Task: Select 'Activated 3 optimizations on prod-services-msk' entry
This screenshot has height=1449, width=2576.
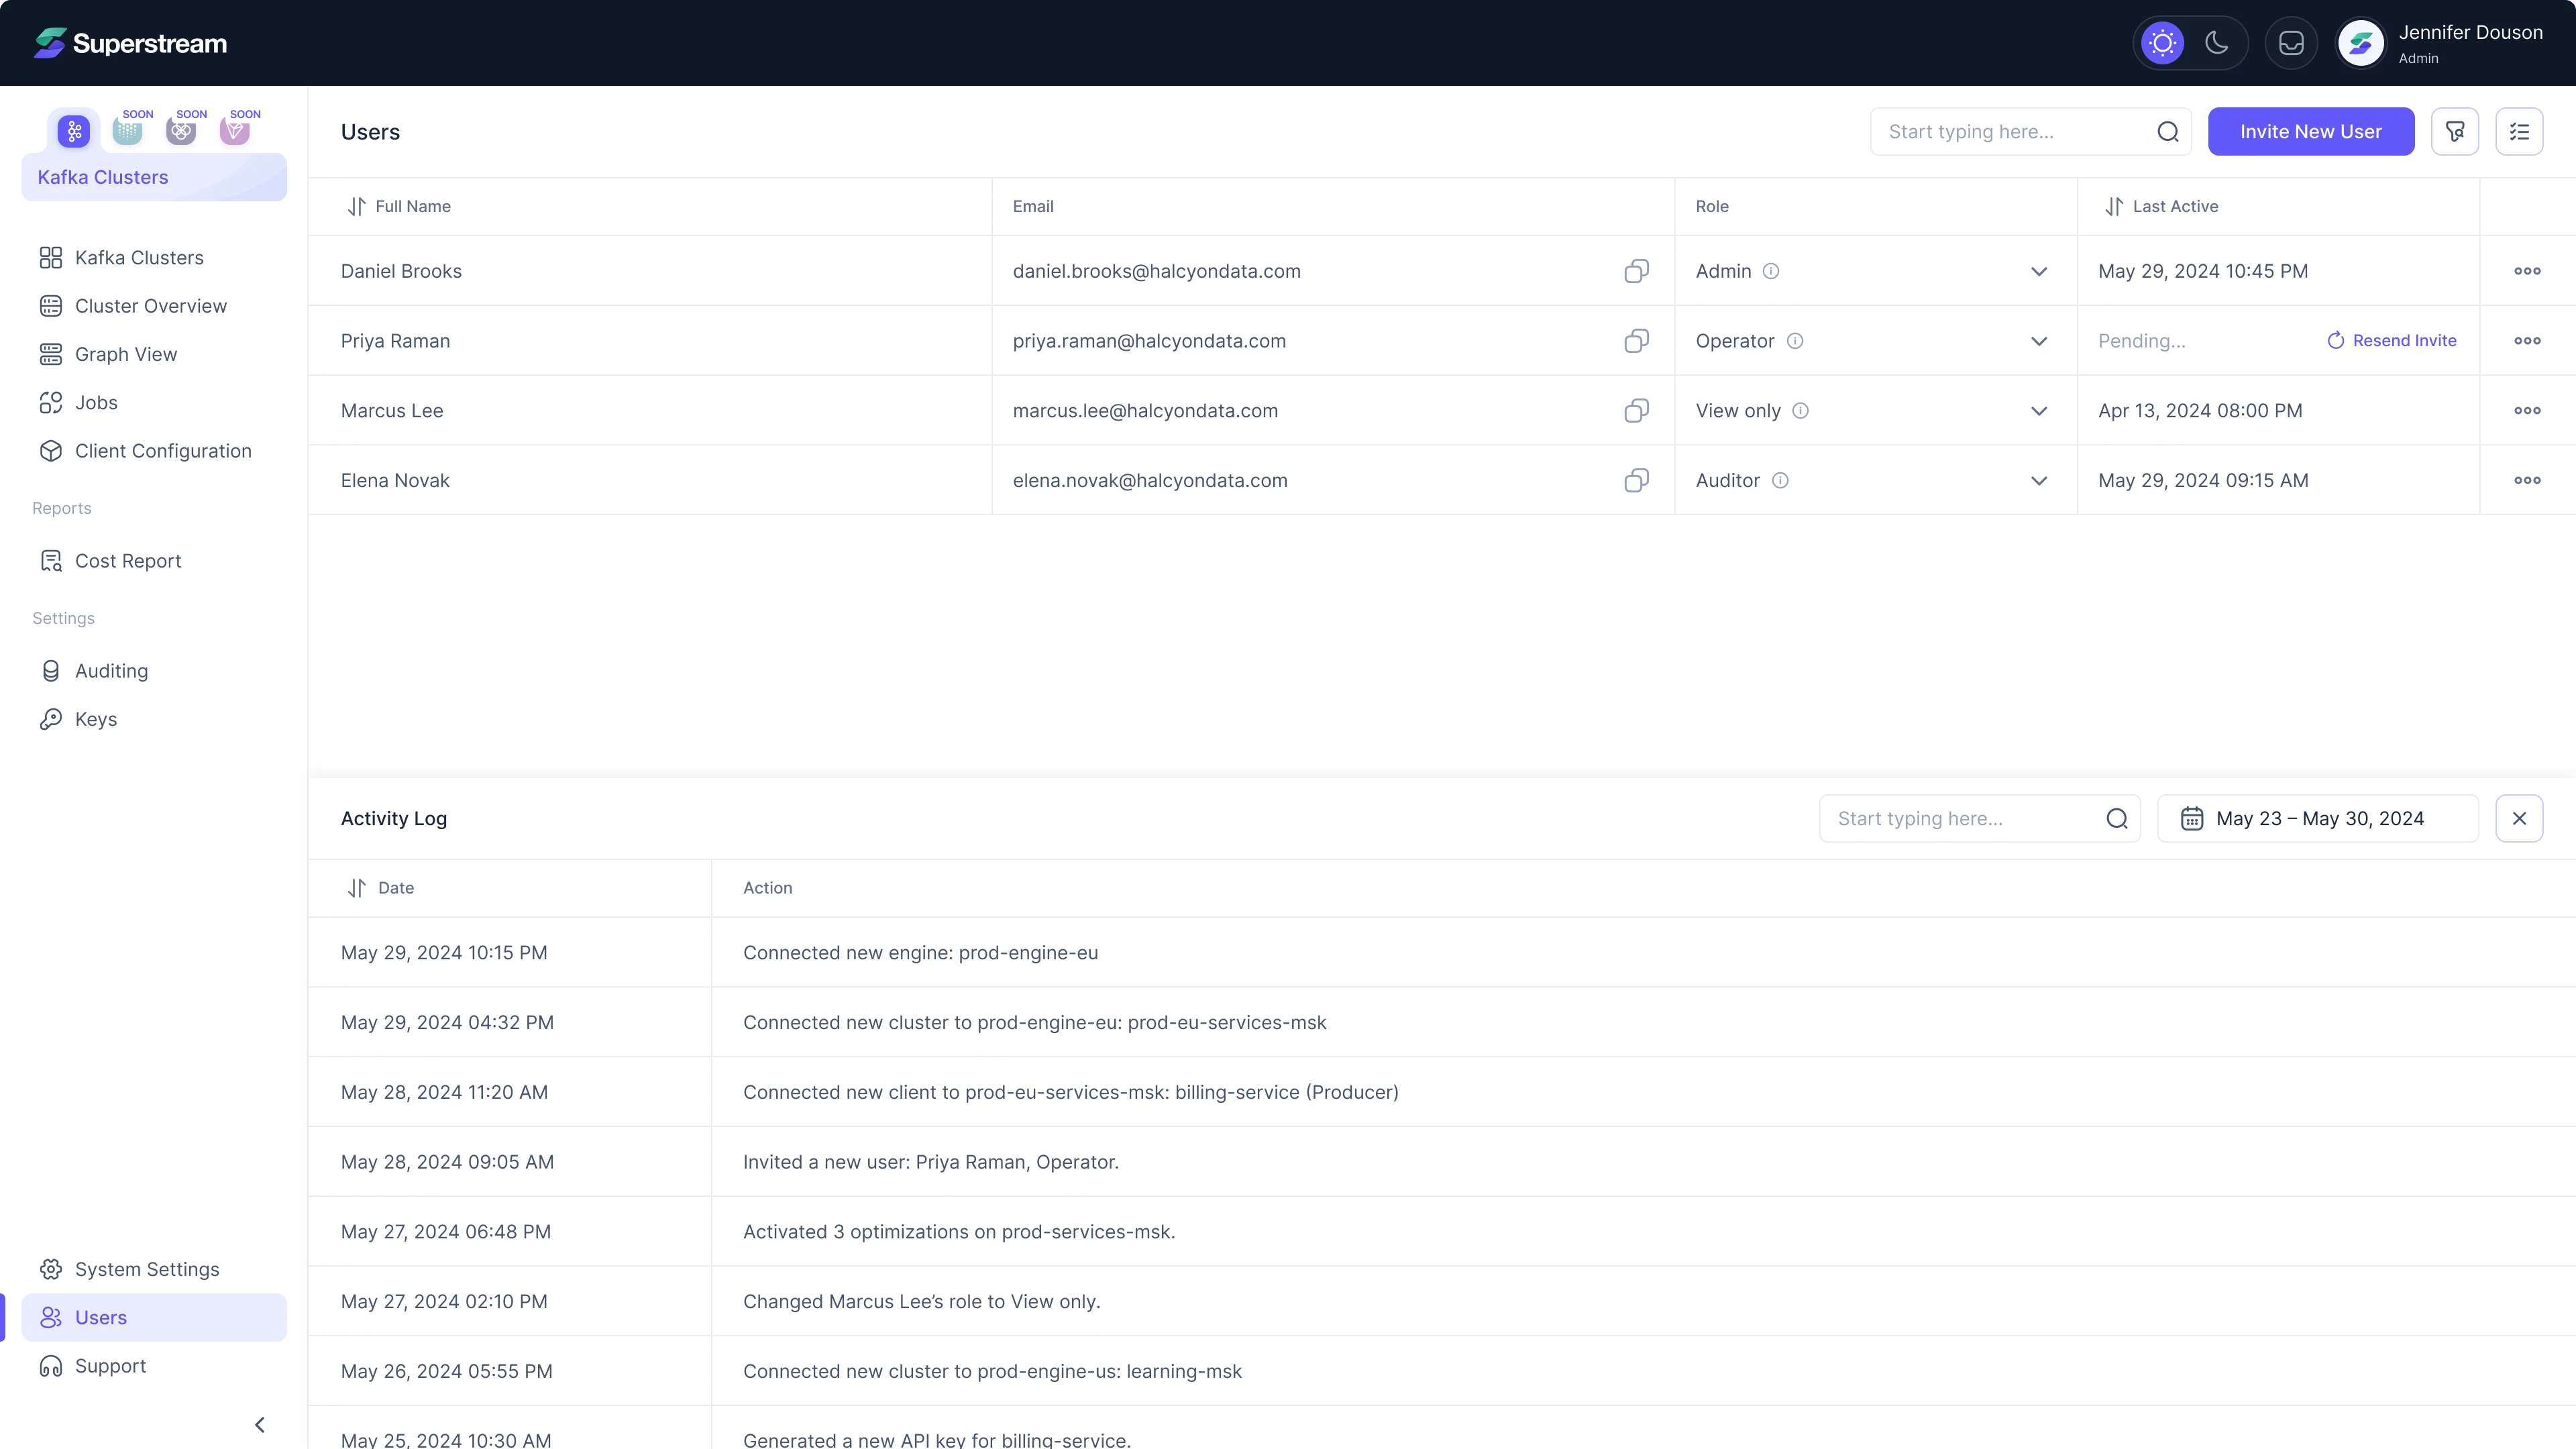Action: click(1442, 1232)
